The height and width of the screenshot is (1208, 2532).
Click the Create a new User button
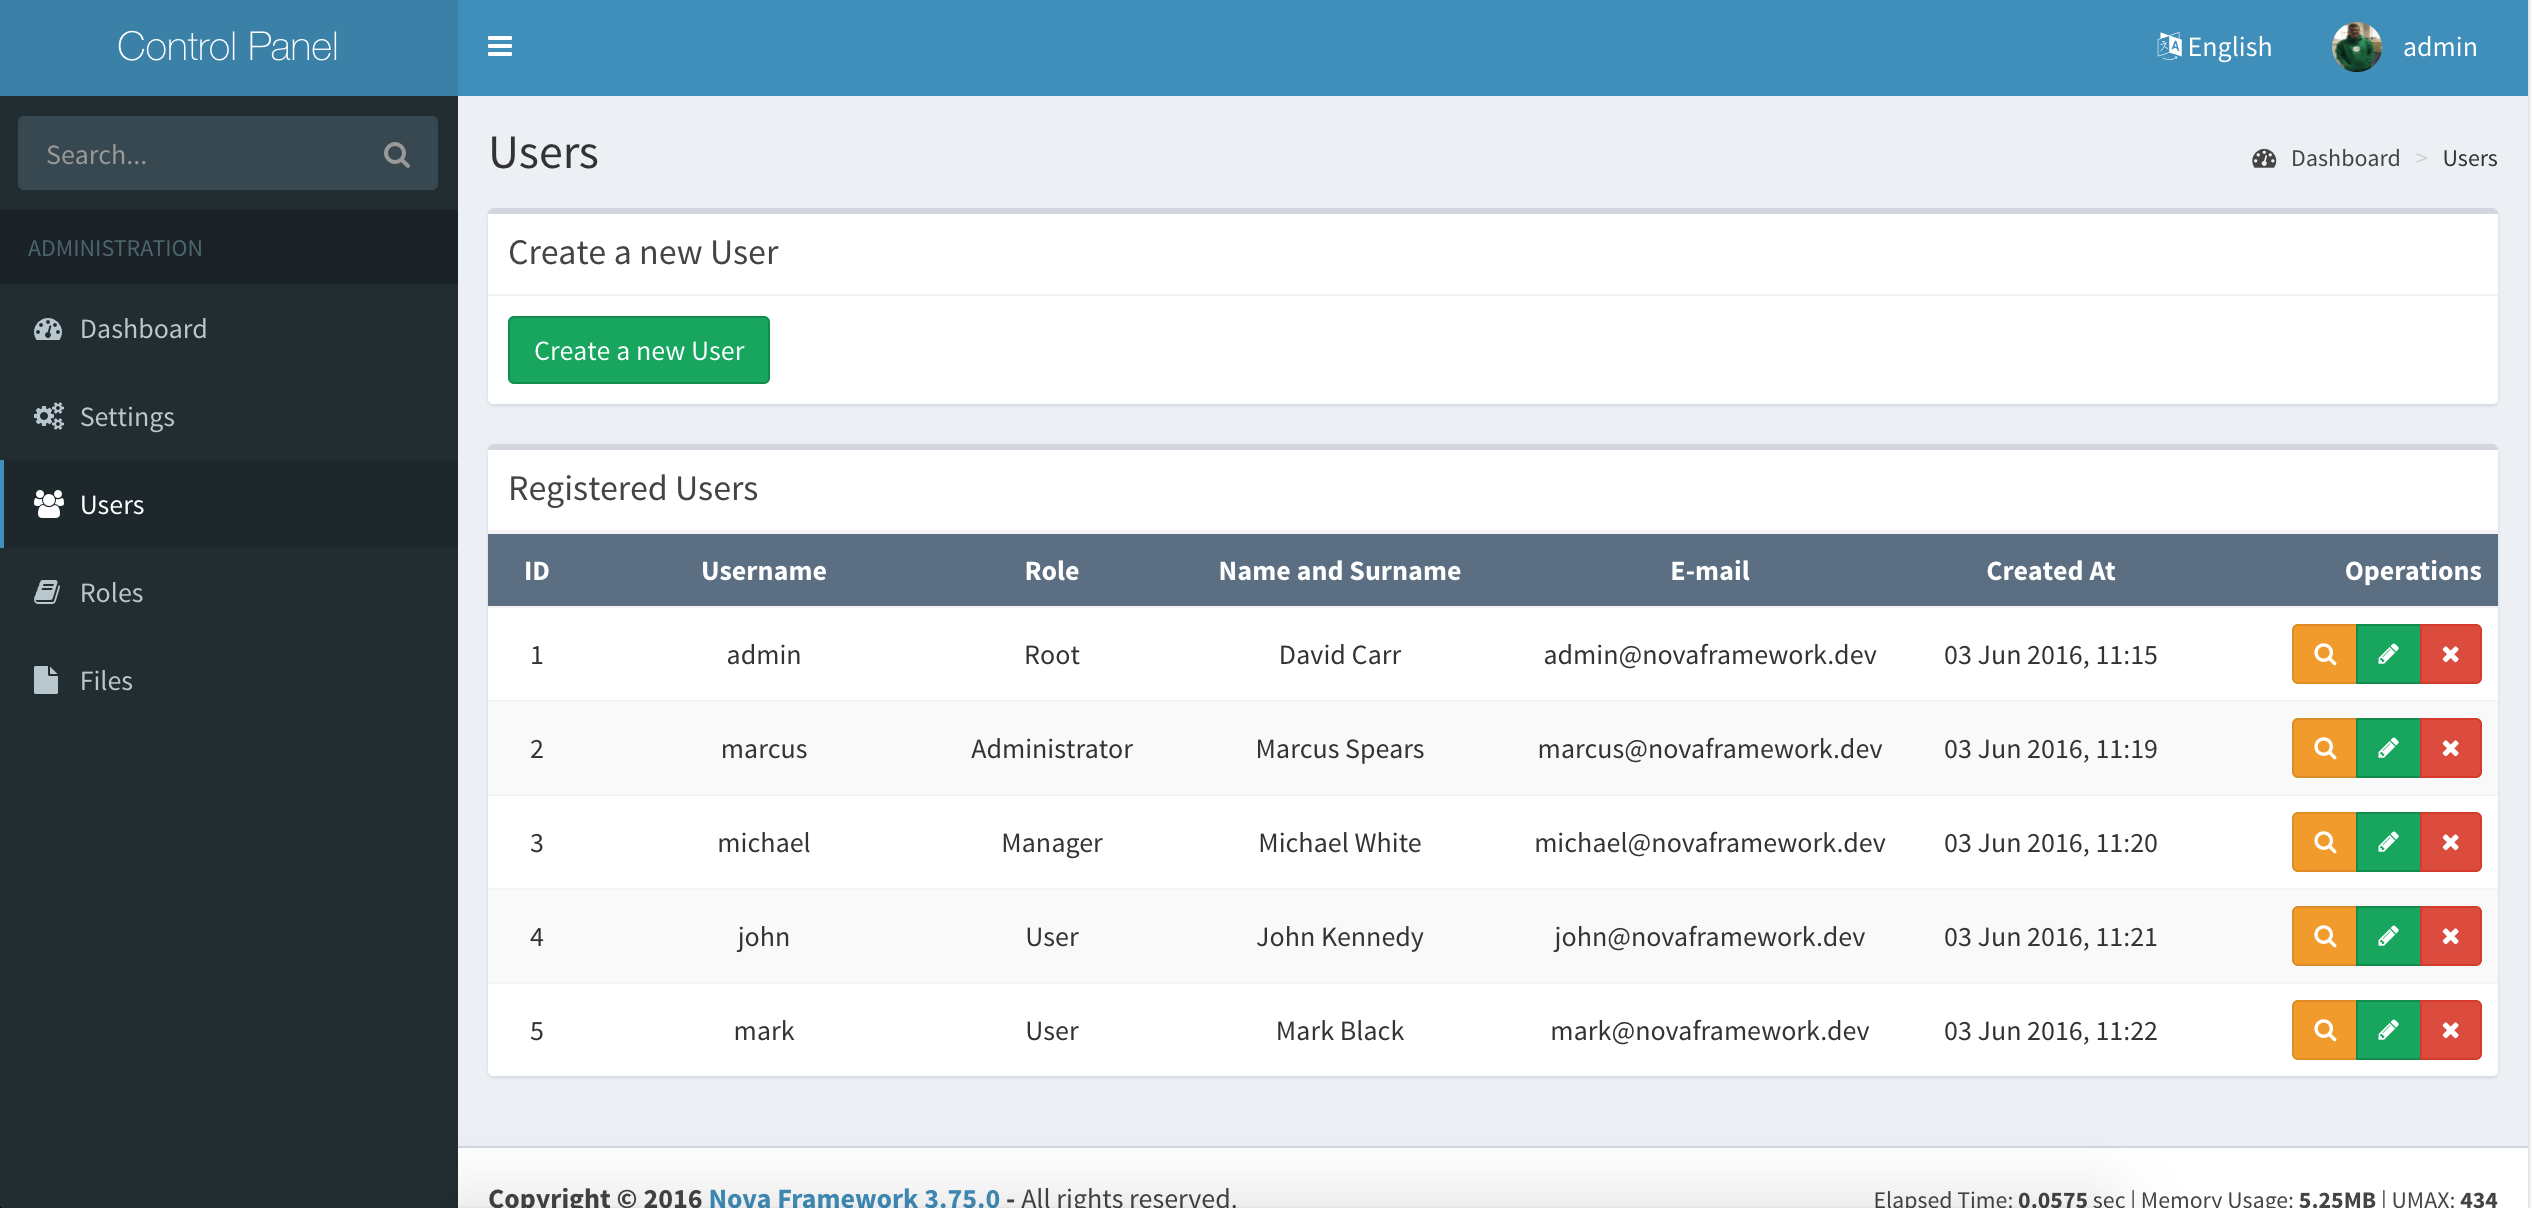click(638, 349)
